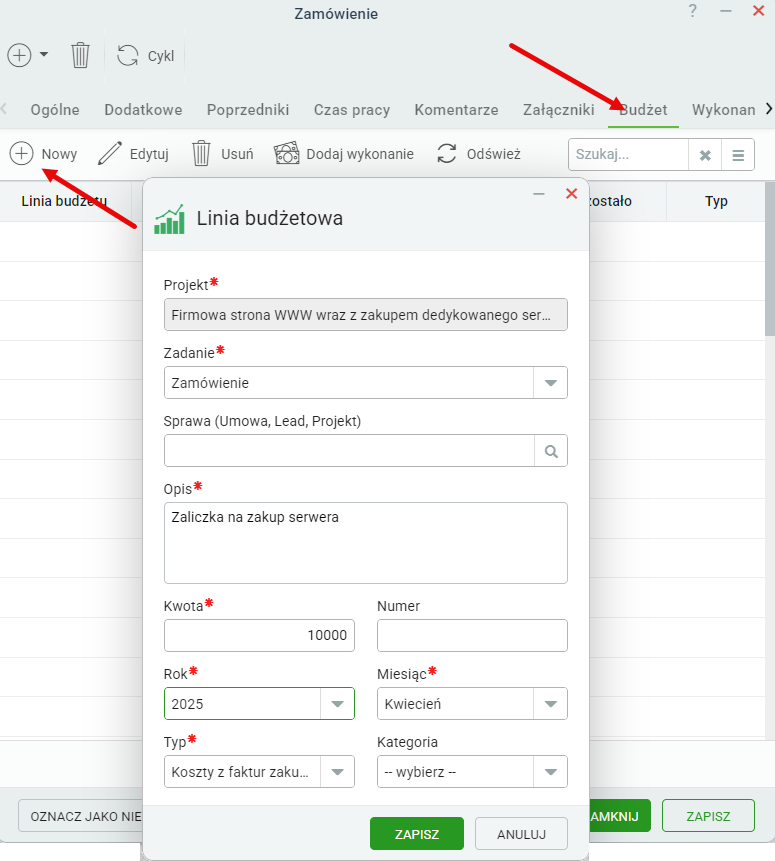Click the ZAMKNIJ button in Zamówienie window
775x861 pixels.
[x=620, y=816]
